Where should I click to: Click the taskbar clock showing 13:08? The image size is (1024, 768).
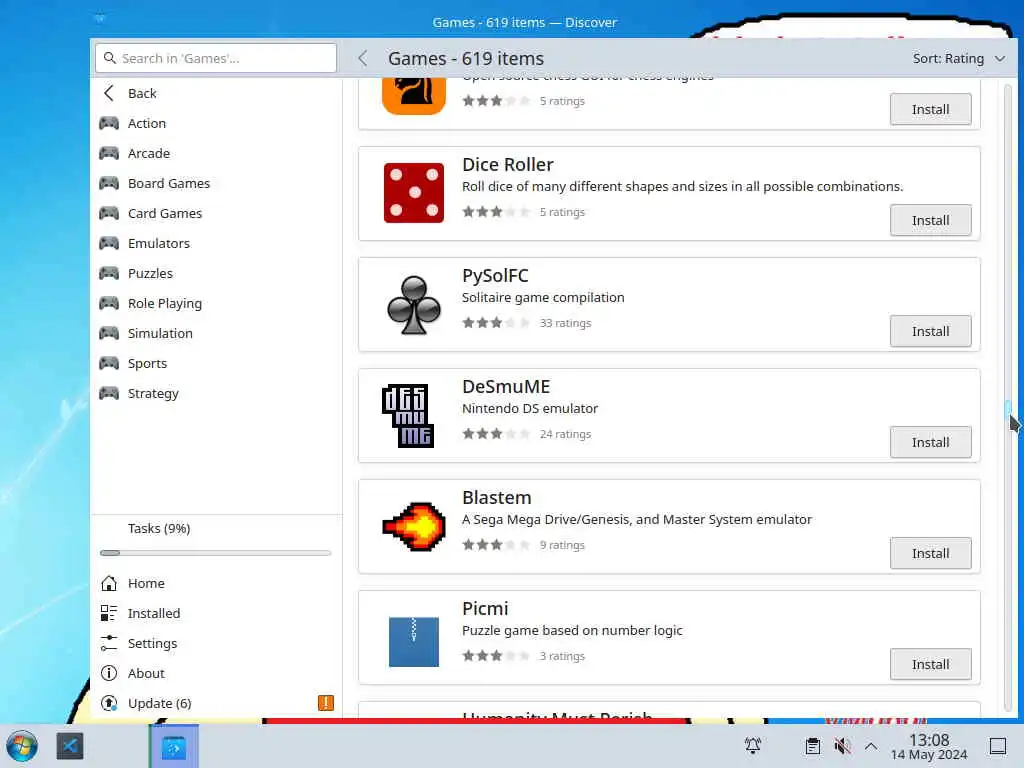[x=929, y=746]
